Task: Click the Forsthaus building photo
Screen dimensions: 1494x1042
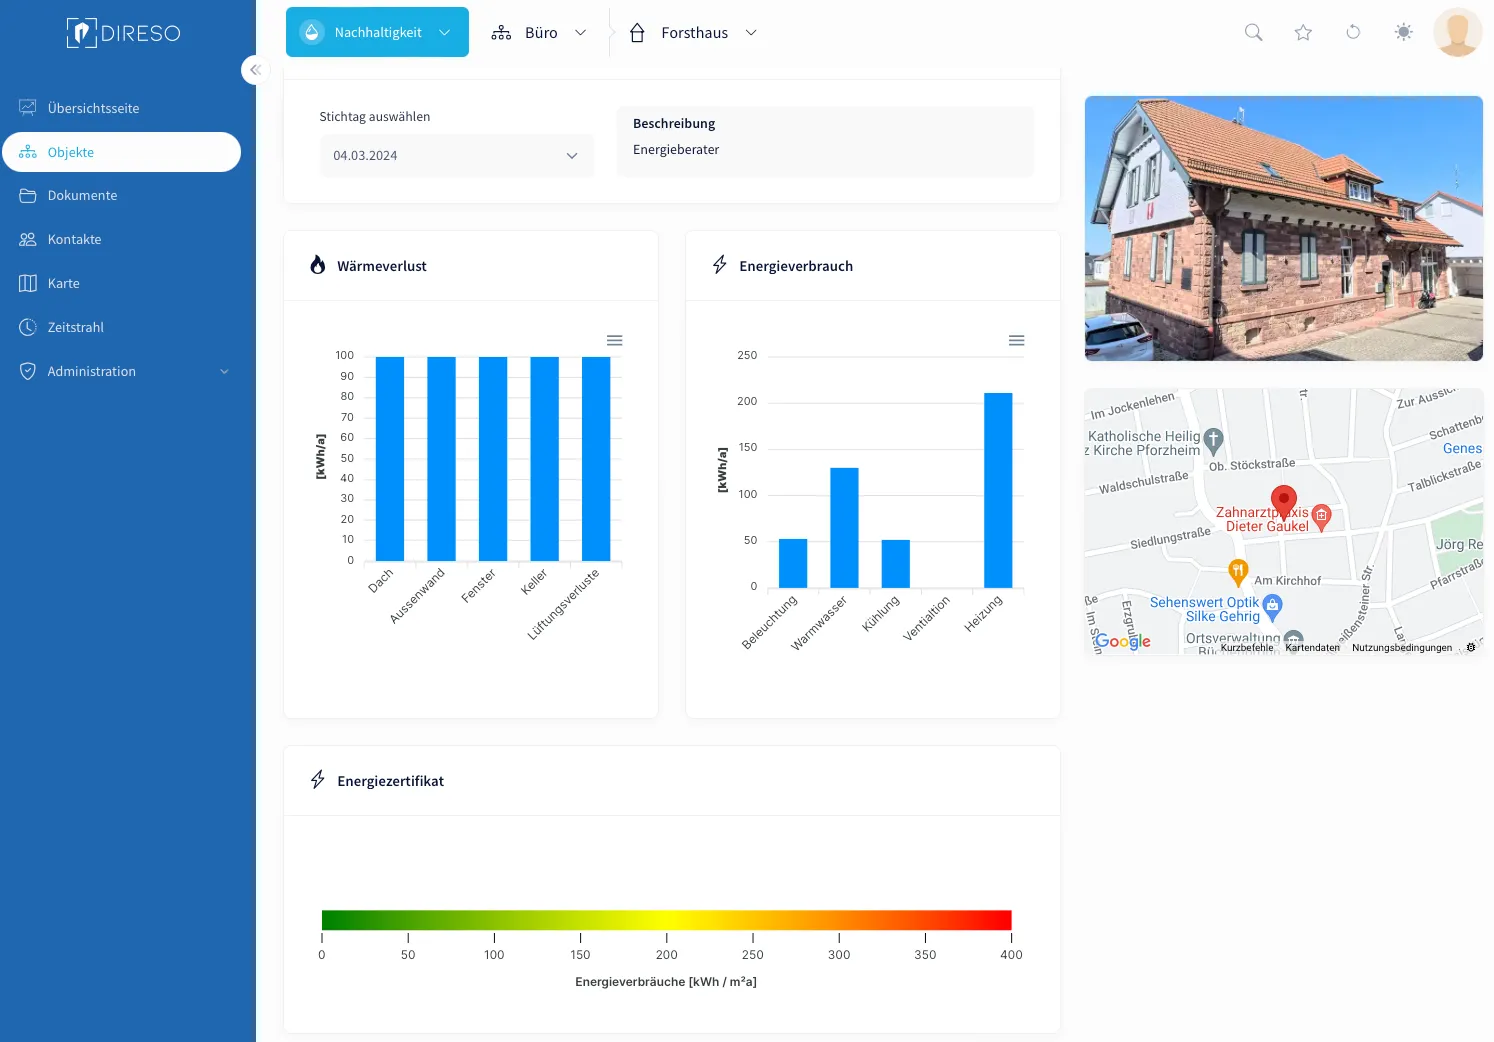Action: pyautogui.click(x=1284, y=228)
